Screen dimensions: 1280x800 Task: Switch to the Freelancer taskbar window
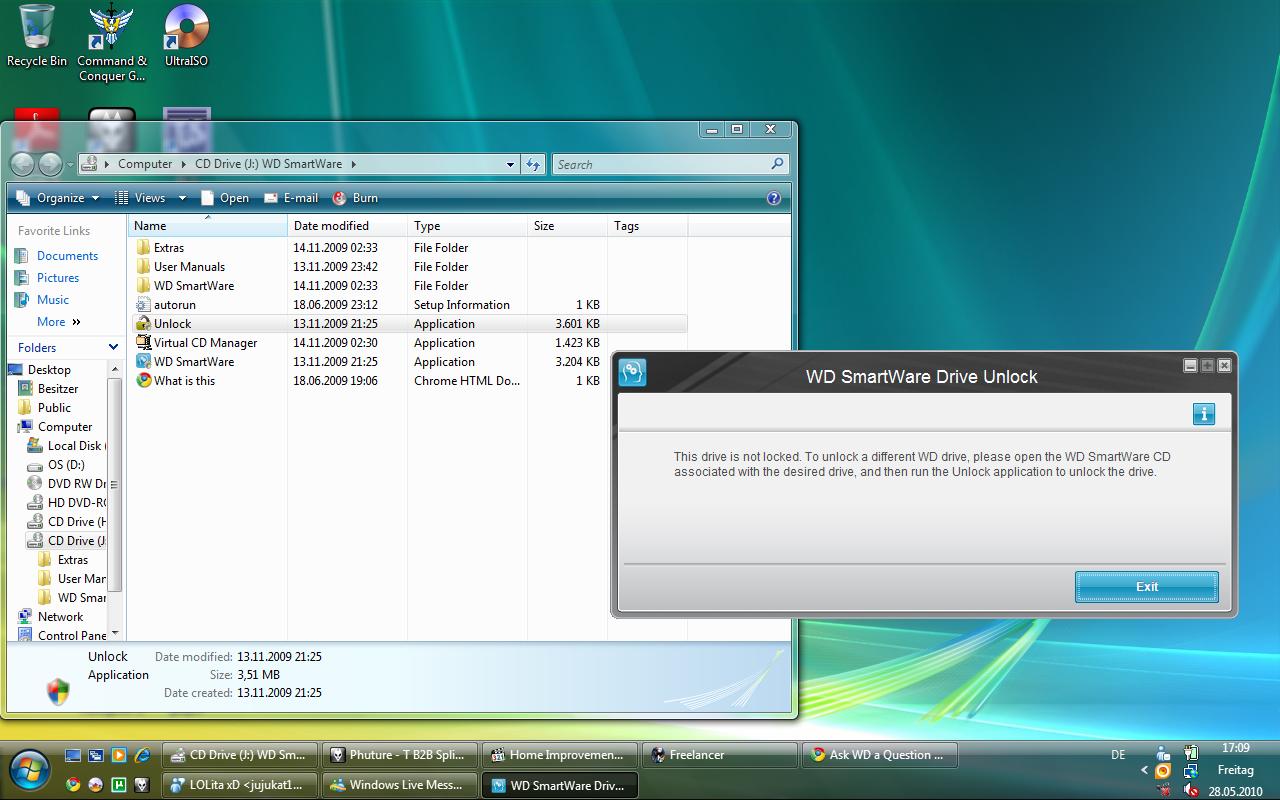719,755
